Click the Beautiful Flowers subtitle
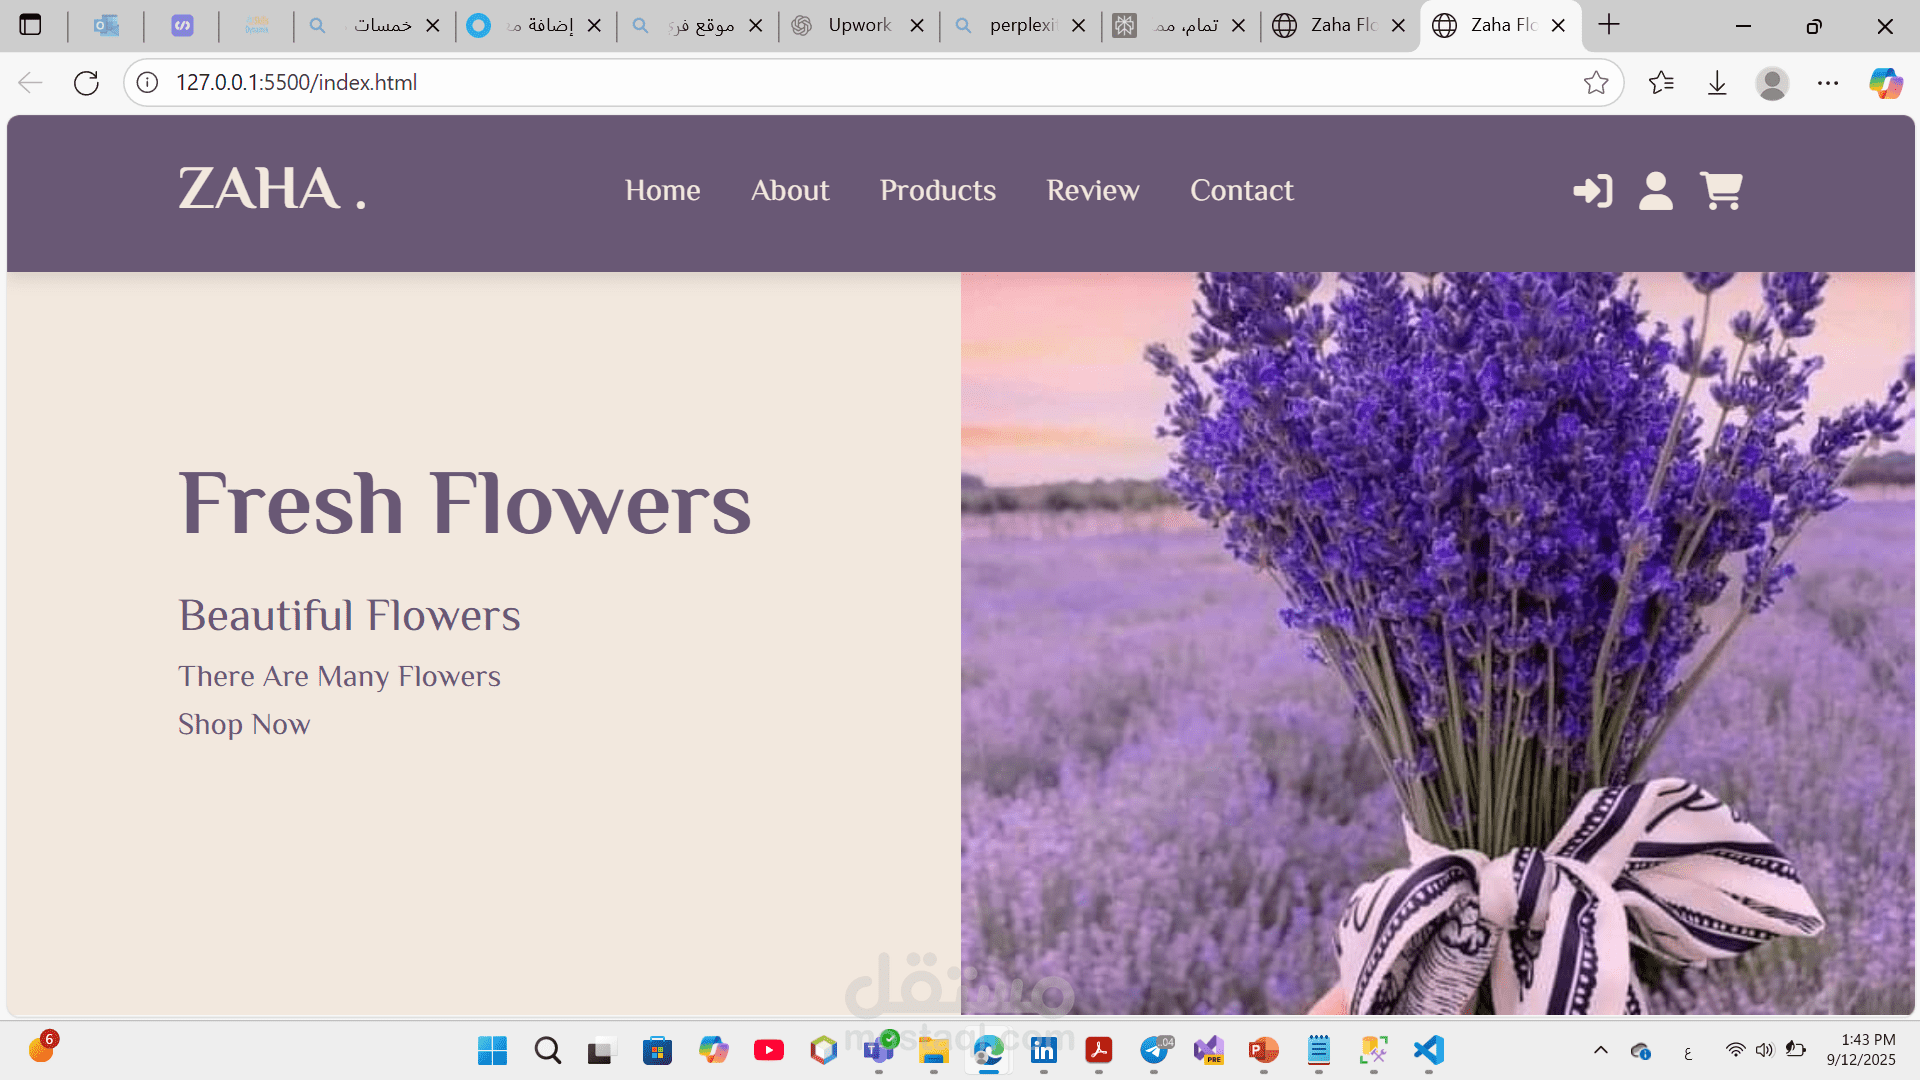Viewport: 1920px width, 1080px height. pyautogui.click(x=349, y=615)
